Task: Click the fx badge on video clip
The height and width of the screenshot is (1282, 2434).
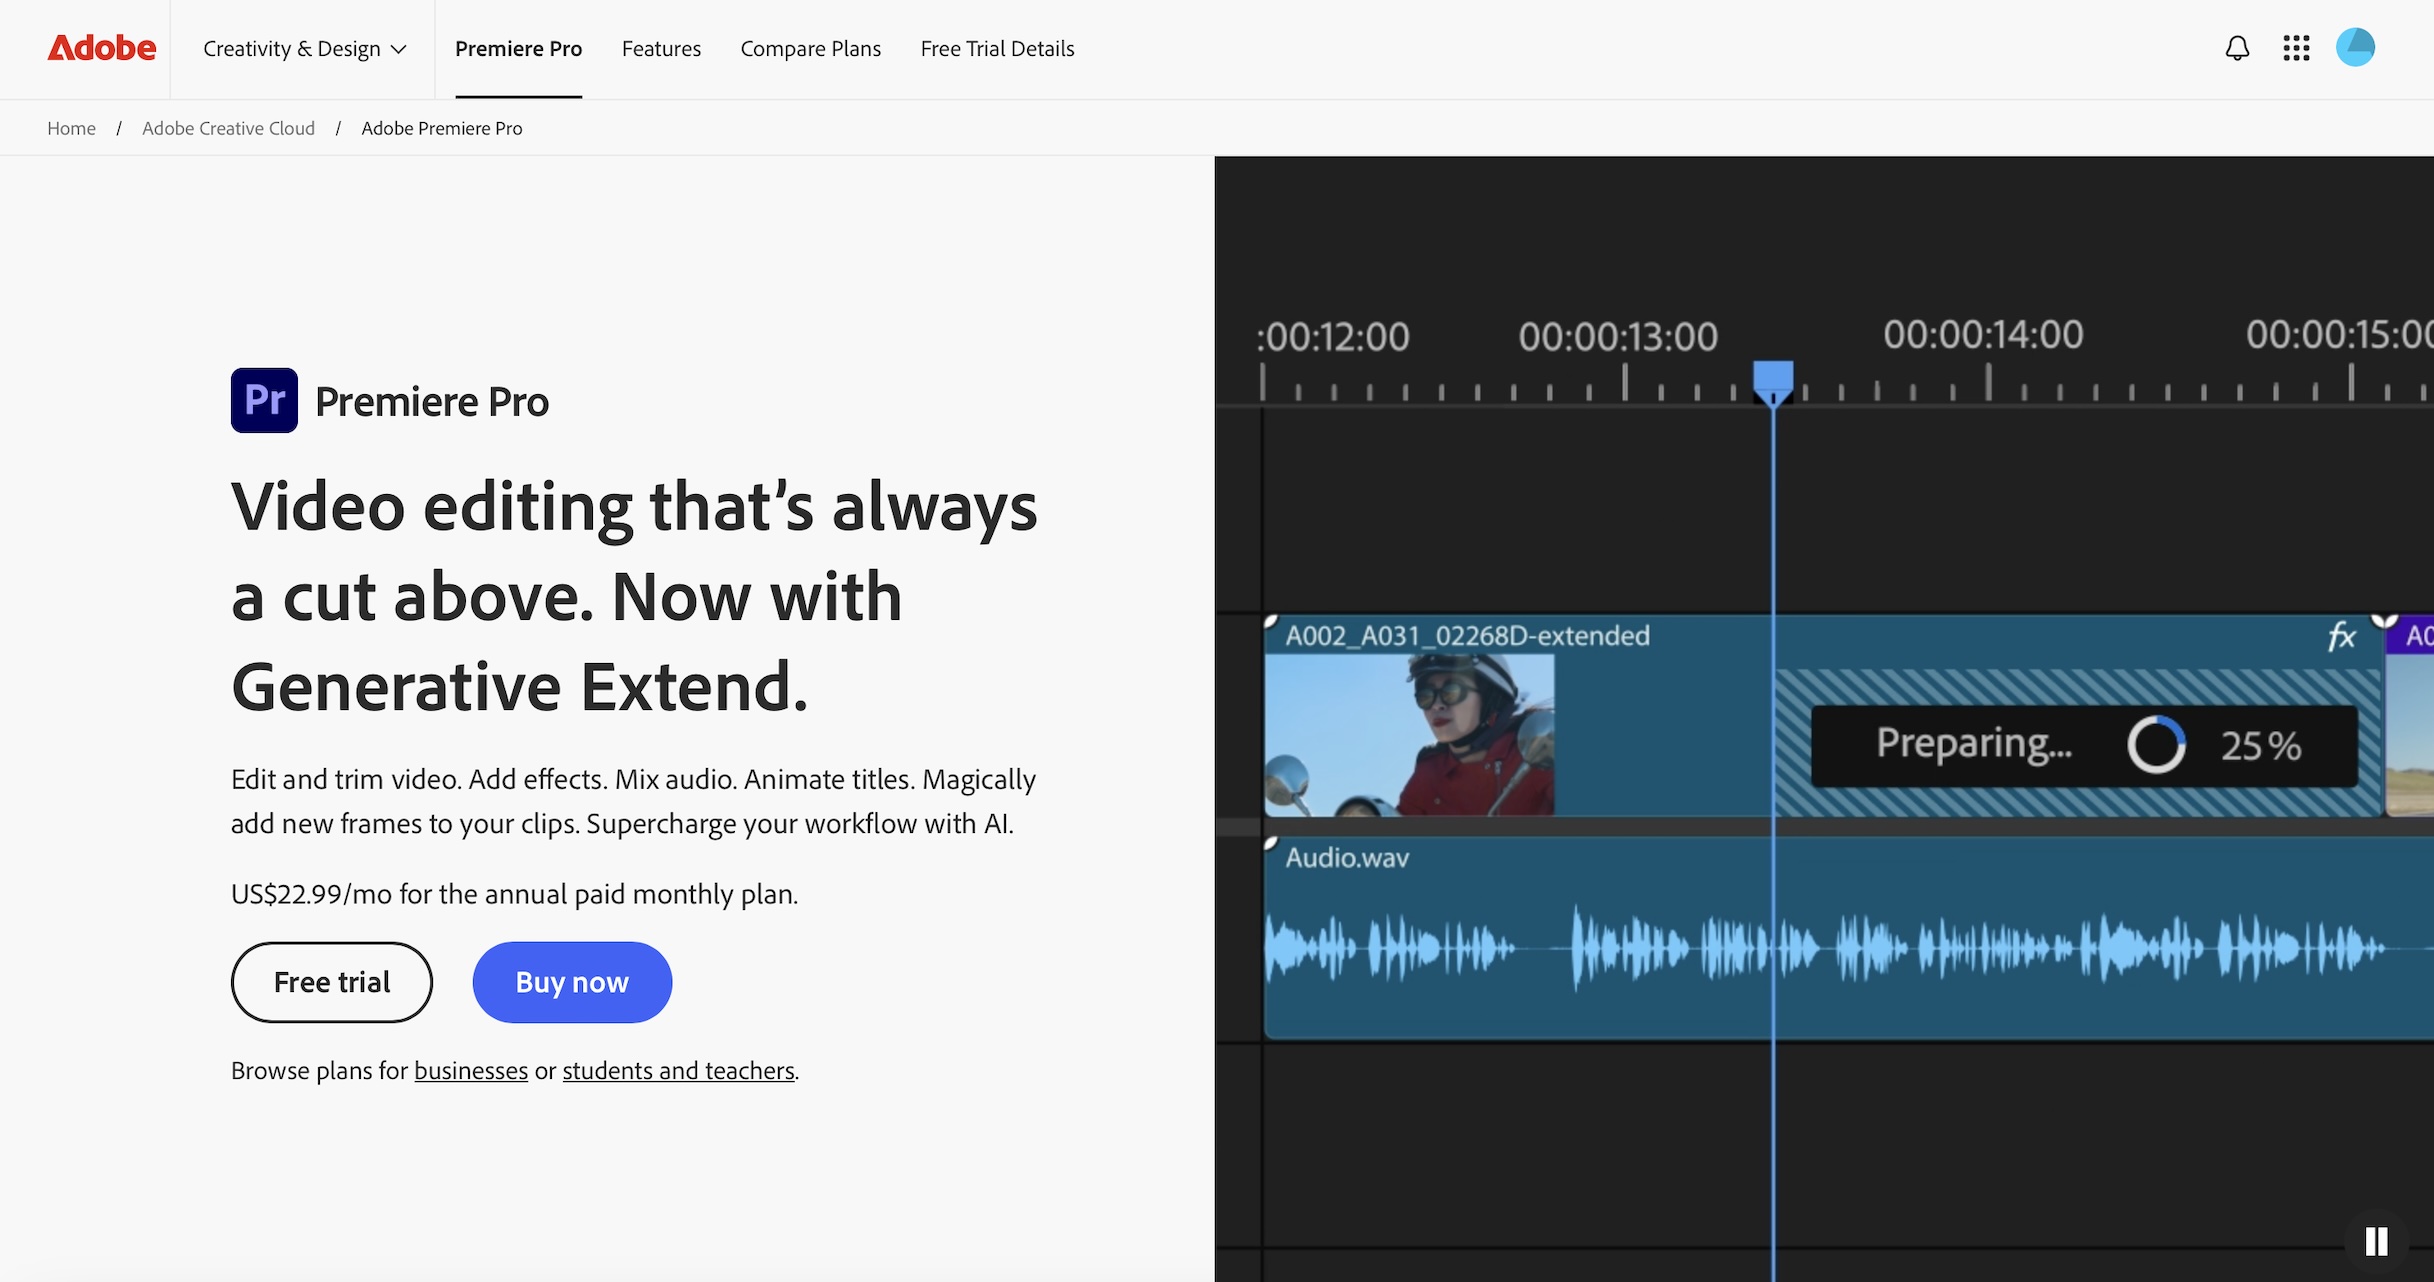Action: [2342, 635]
